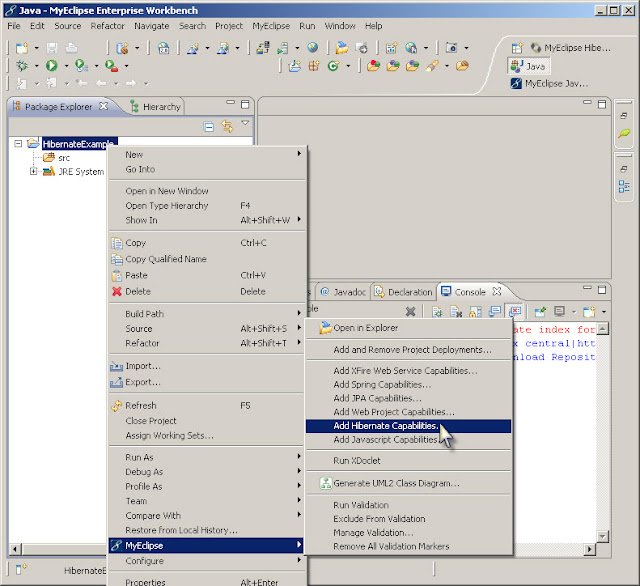640x586 pixels.
Task: Select Add and Remove Project Deployments
Action: [408, 350]
